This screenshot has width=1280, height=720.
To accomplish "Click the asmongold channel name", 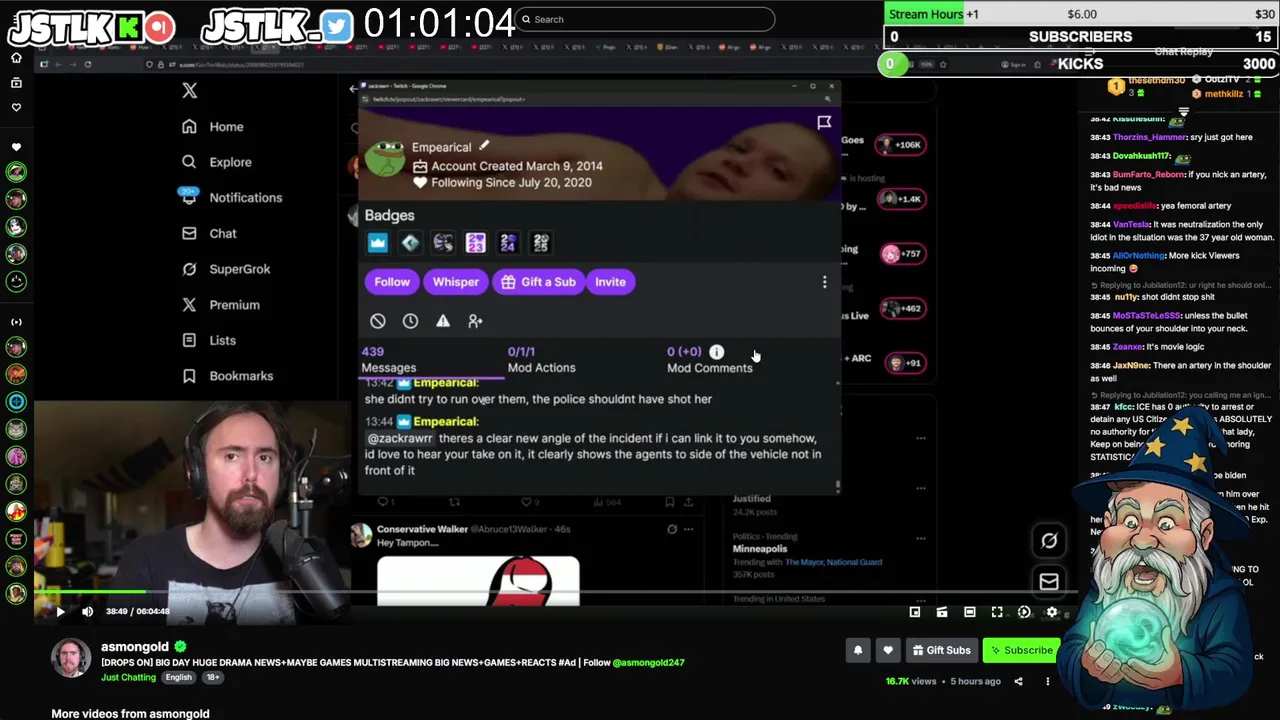I will 135,647.
